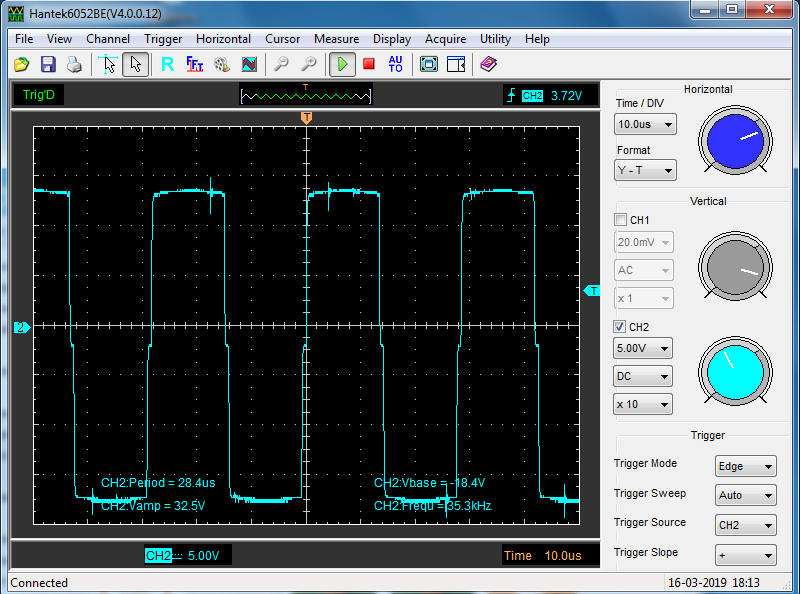Screen dimensions: 800x594
Task: Click the waveform picture icon in toolbar
Action: click(x=249, y=64)
